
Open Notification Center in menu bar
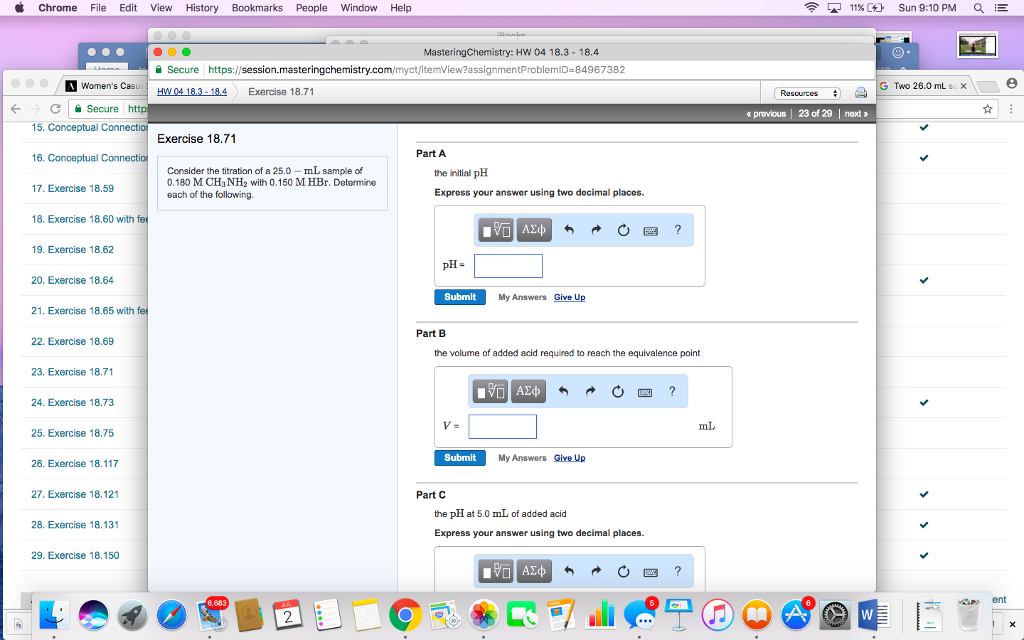[x=1000, y=8]
